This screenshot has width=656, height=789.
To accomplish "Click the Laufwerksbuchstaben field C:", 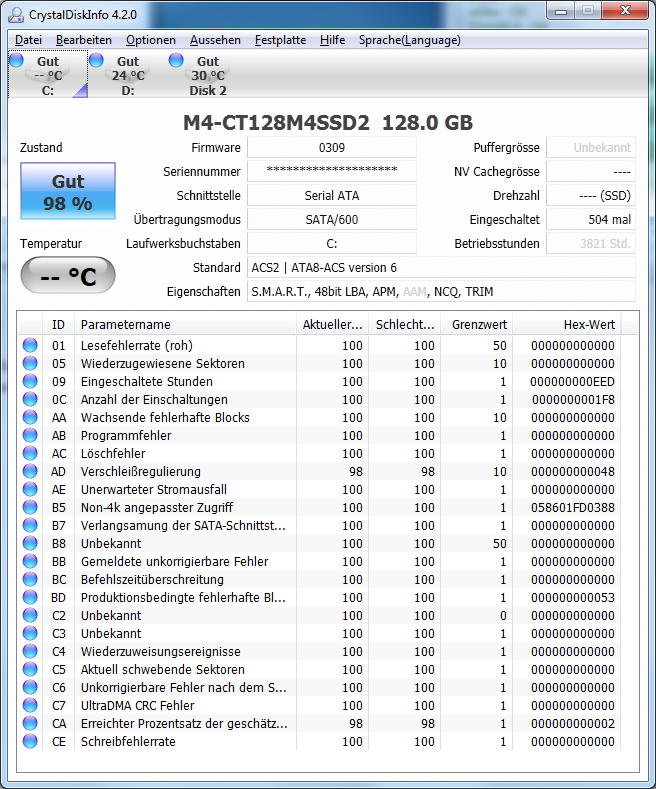I will [332, 244].
